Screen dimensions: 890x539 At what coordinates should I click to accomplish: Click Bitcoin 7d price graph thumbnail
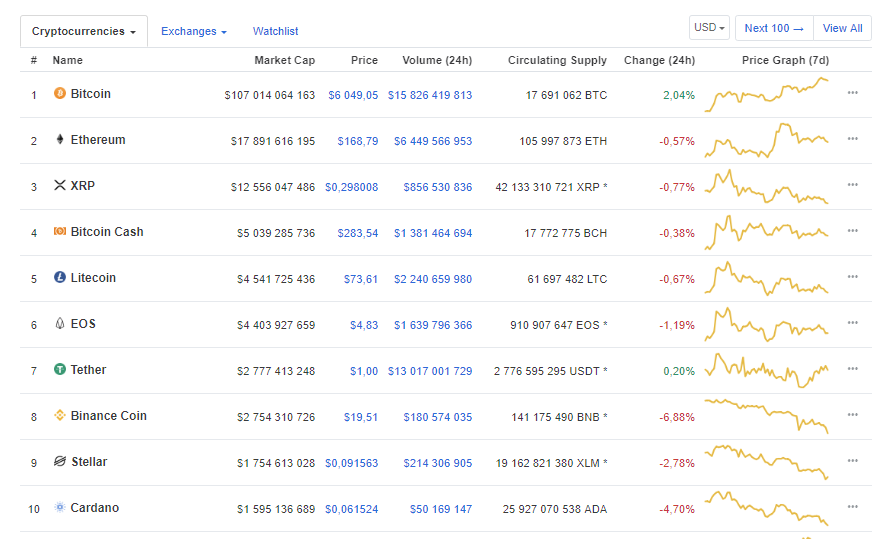(766, 94)
